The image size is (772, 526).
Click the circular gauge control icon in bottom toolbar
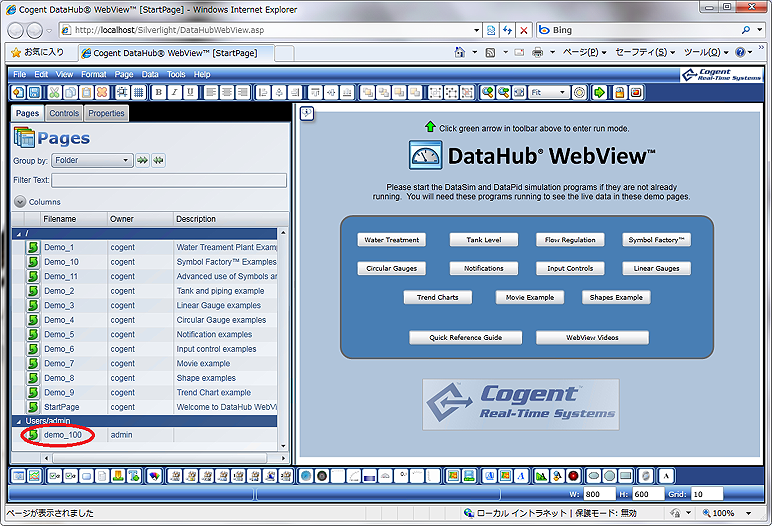306,476
